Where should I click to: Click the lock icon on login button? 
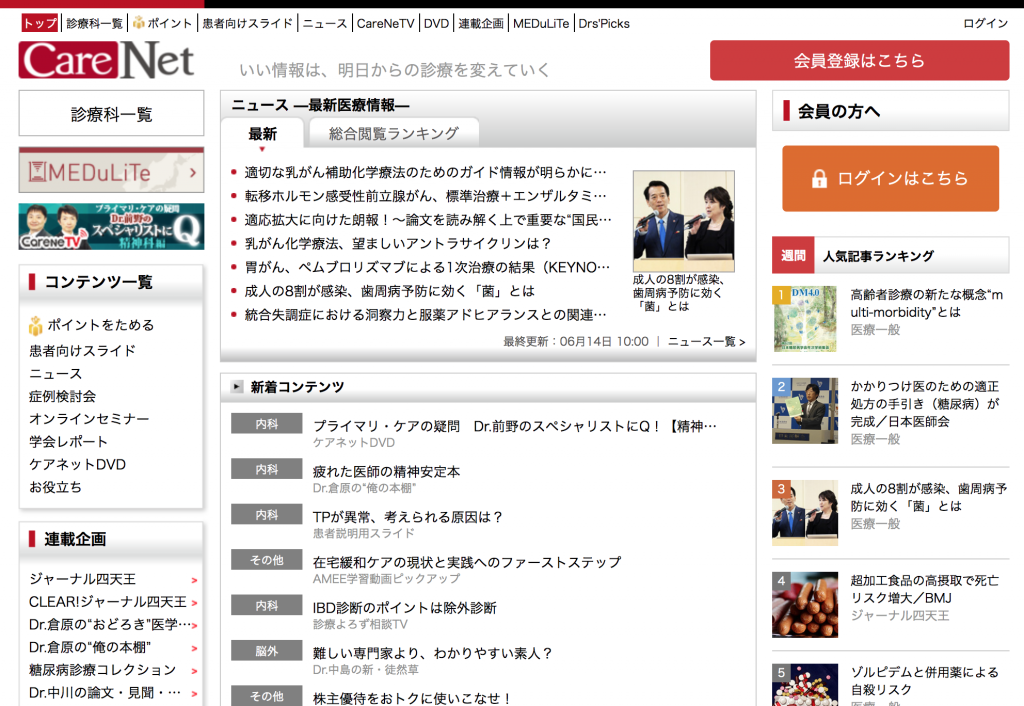click(819, 178)
